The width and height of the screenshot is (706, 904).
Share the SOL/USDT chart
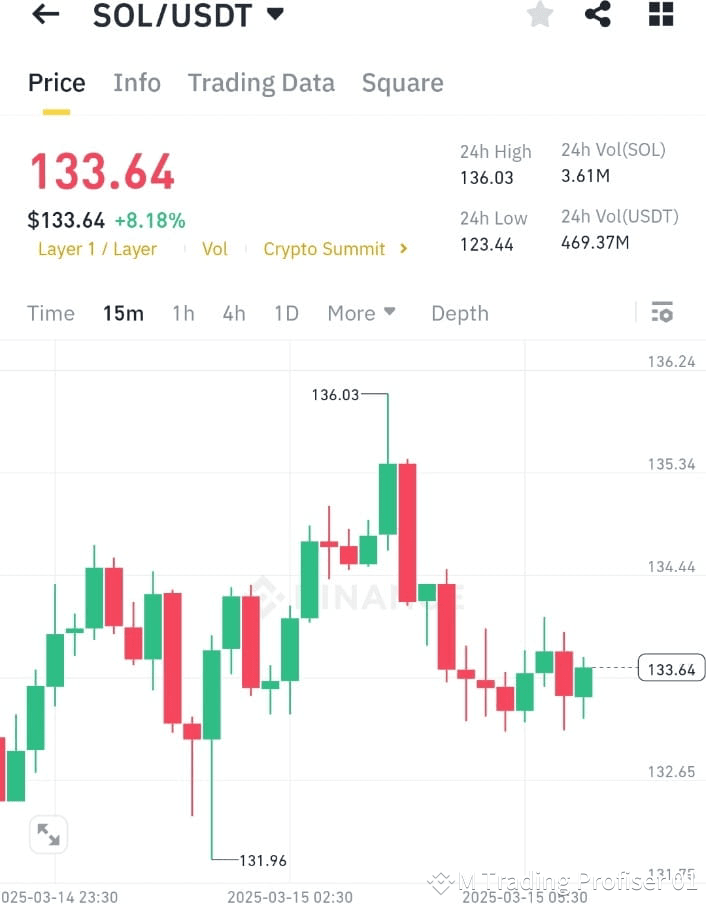(x=598, y=14)
